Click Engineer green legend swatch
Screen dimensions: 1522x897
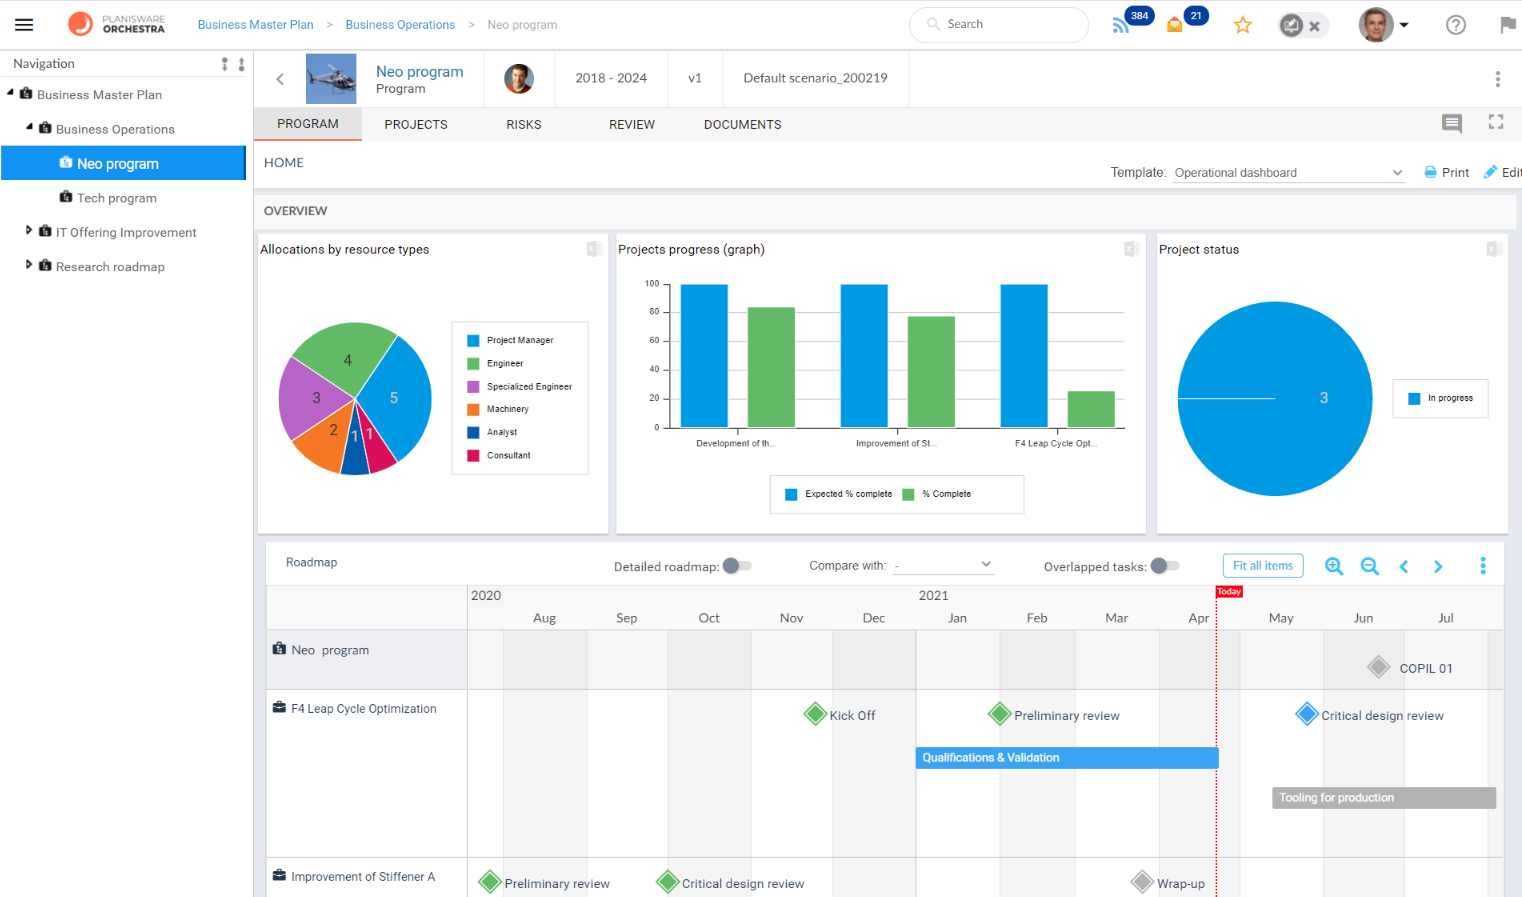(473, 364)
